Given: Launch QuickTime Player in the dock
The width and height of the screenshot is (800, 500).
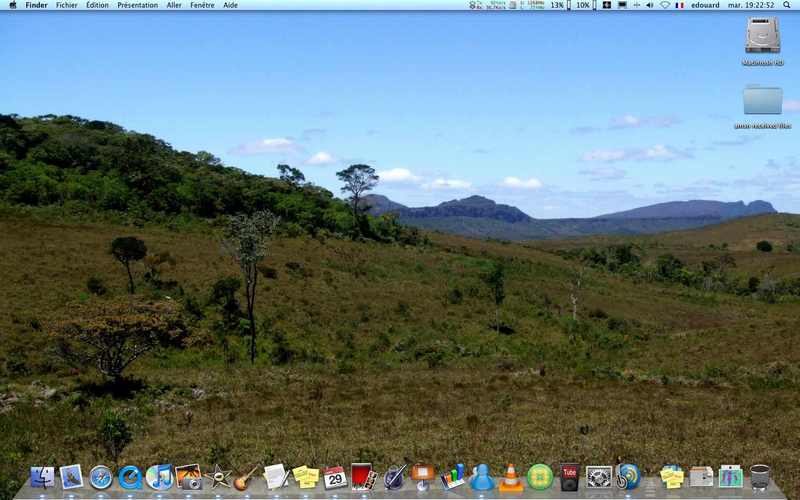Looking at the screenshot, I should (130, 478).
